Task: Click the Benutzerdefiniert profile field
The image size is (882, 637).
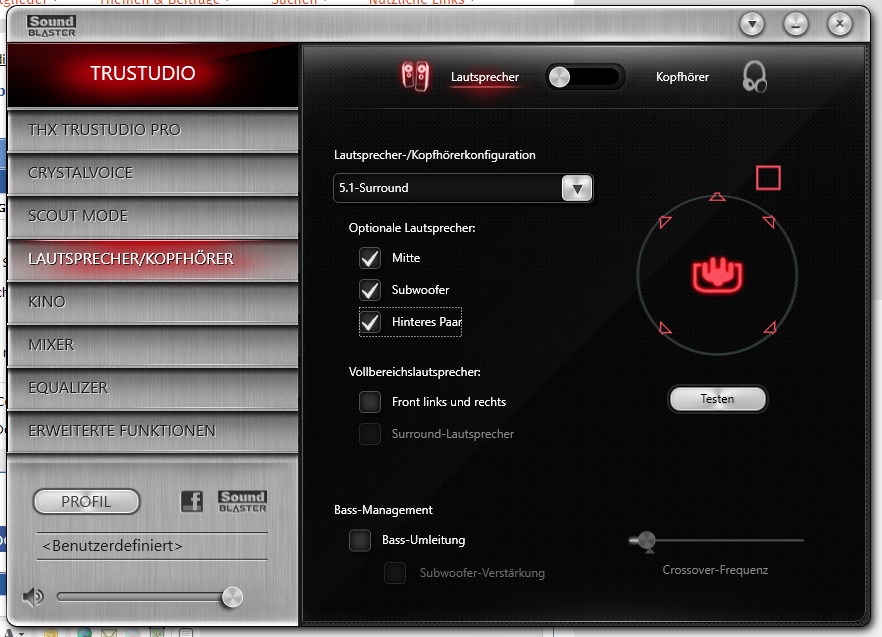Action: [152, 546]
